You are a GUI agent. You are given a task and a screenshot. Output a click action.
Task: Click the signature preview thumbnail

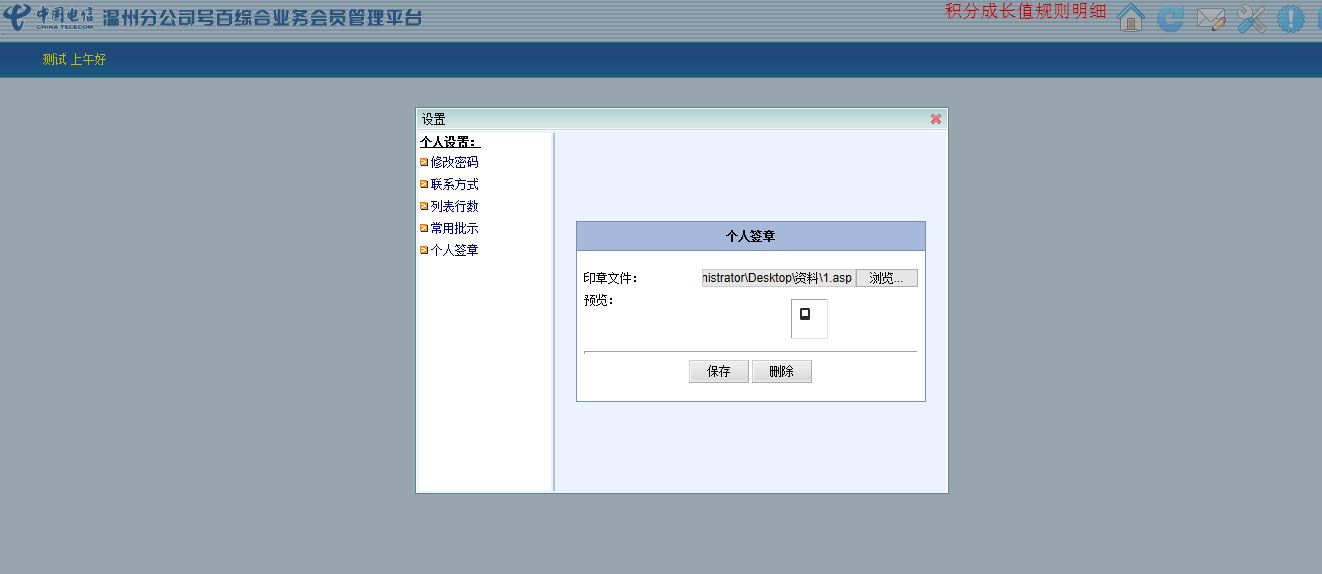click(809, 319)
